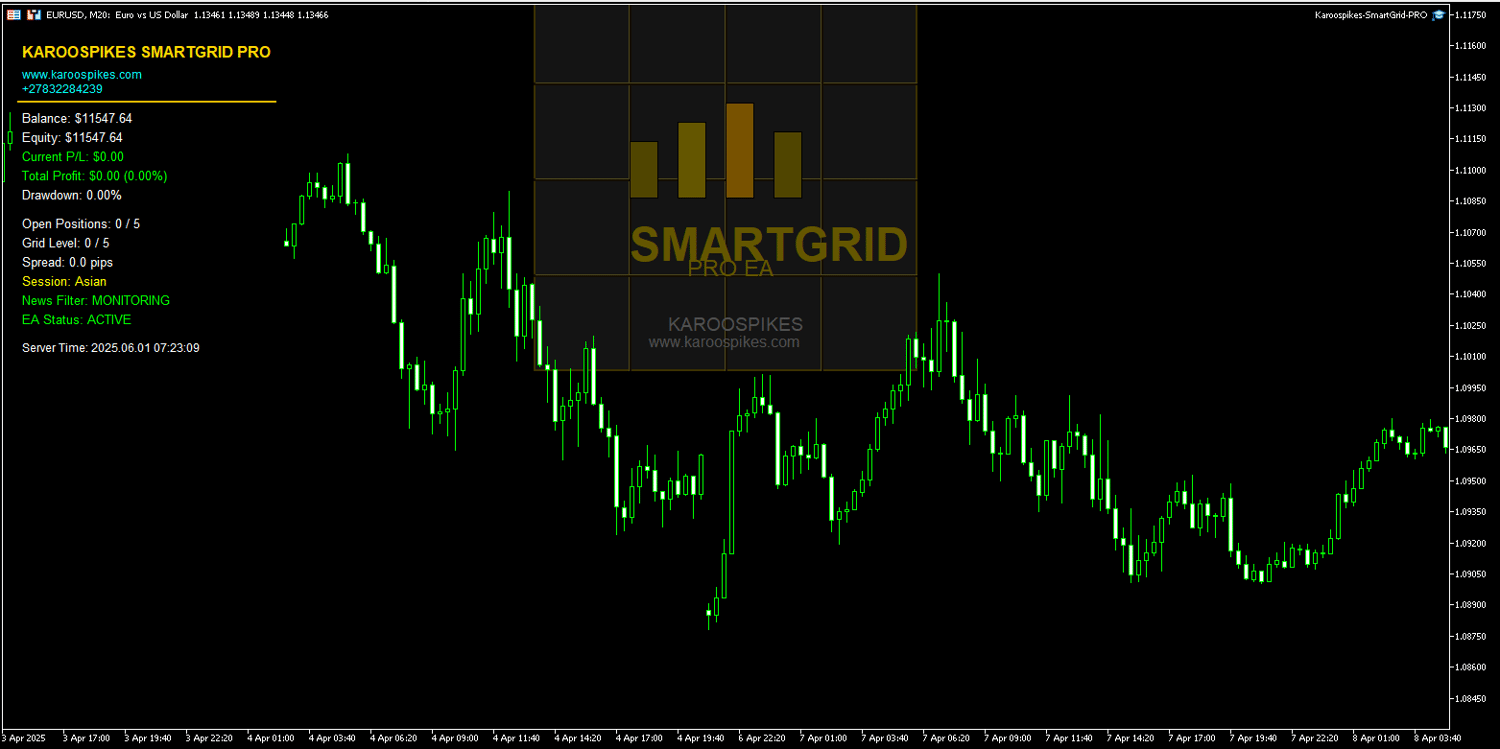Click the 1.11450 price scale label

(x=1469, y=77)
